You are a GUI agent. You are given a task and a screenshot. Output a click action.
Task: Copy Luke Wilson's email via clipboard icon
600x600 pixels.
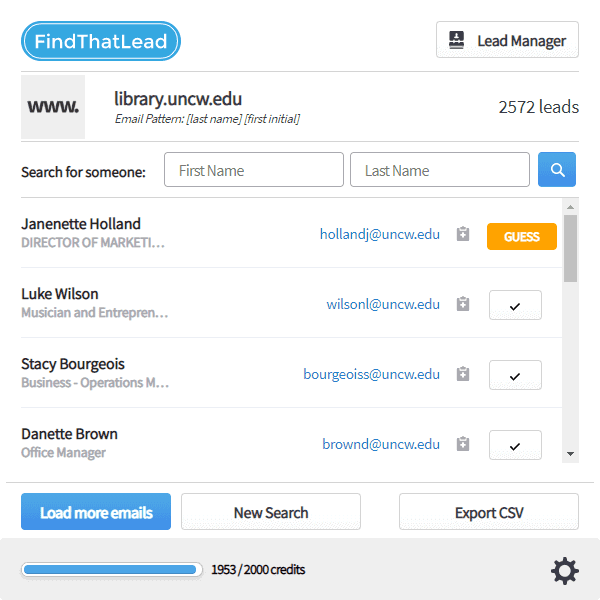(x=463, y=304)
